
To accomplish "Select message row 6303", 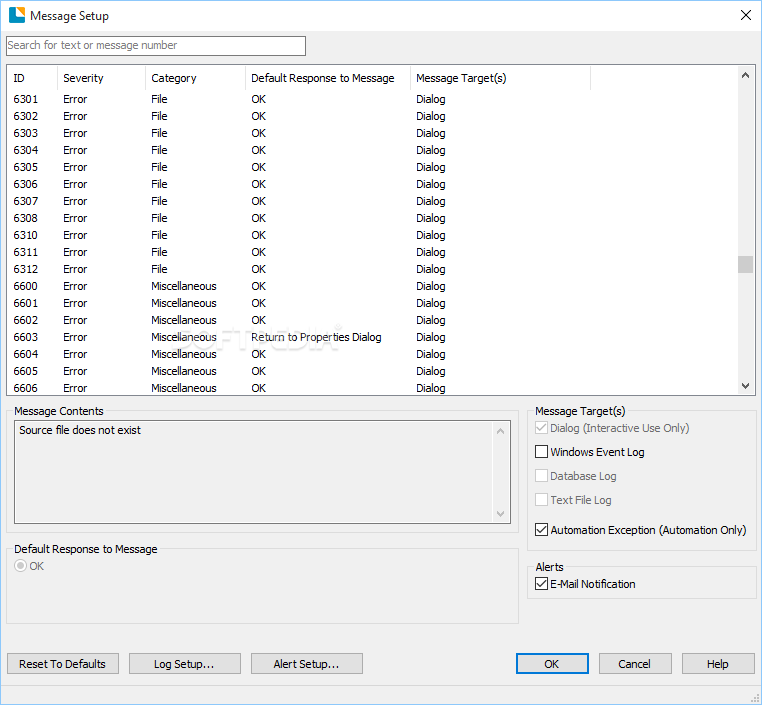I will [x=372, y=133].
